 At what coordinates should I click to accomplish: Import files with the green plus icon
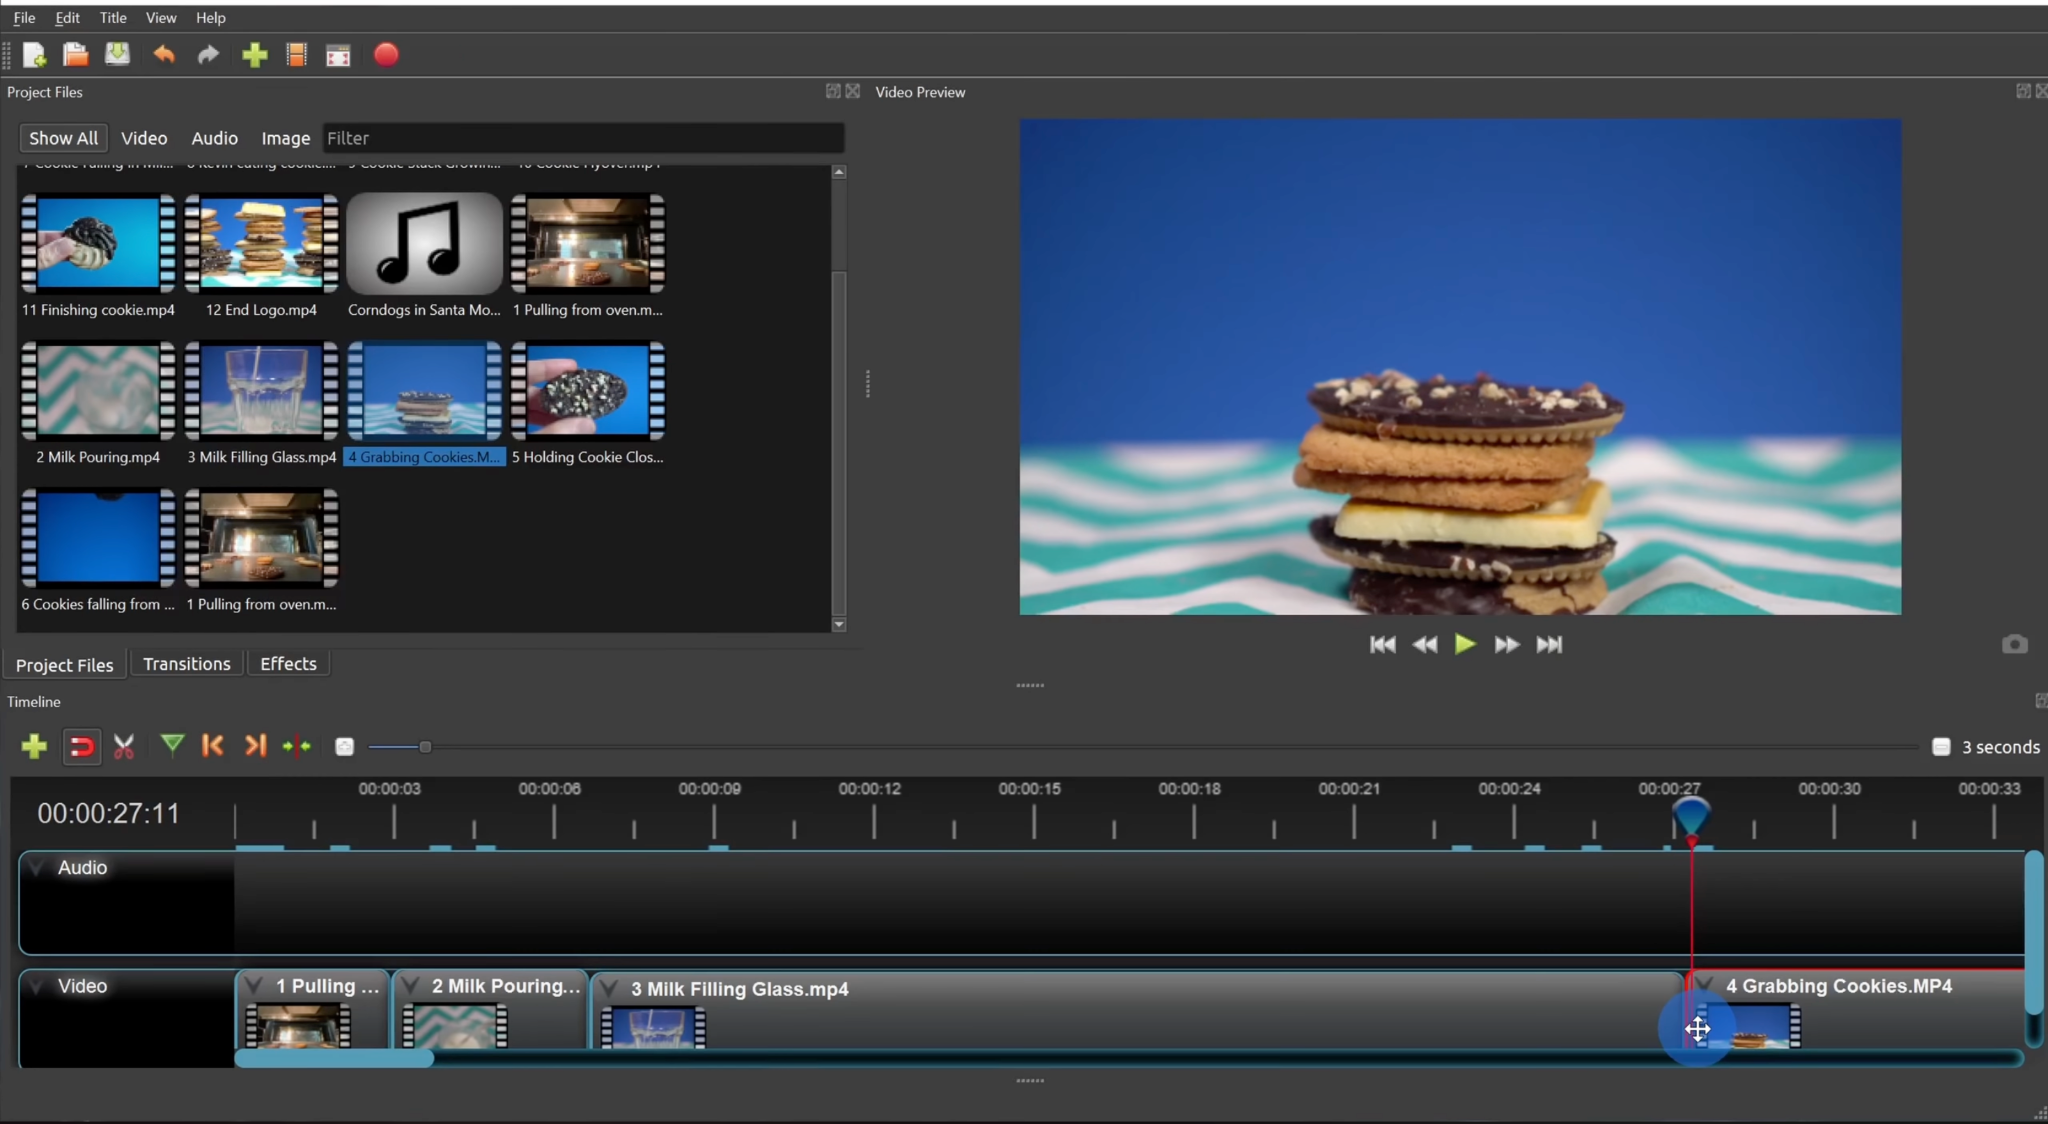pyautogui.click(x=253, y=55)
